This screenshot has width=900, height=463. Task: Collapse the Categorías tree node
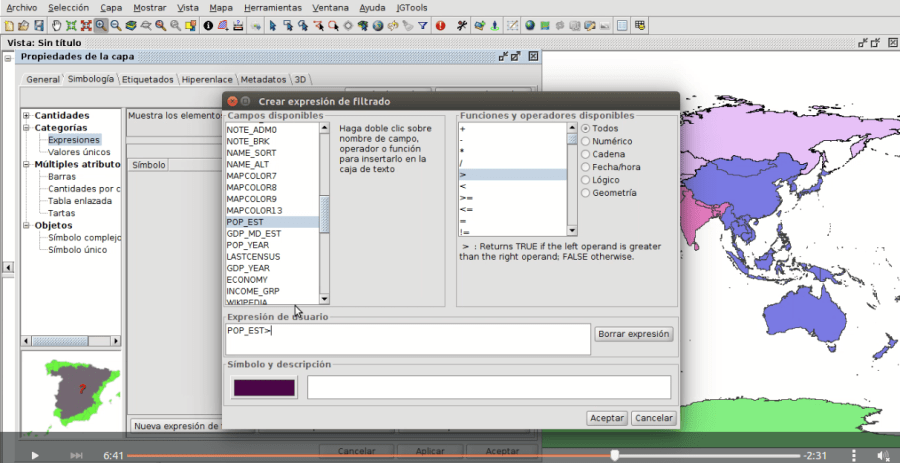tap(26, 128)
